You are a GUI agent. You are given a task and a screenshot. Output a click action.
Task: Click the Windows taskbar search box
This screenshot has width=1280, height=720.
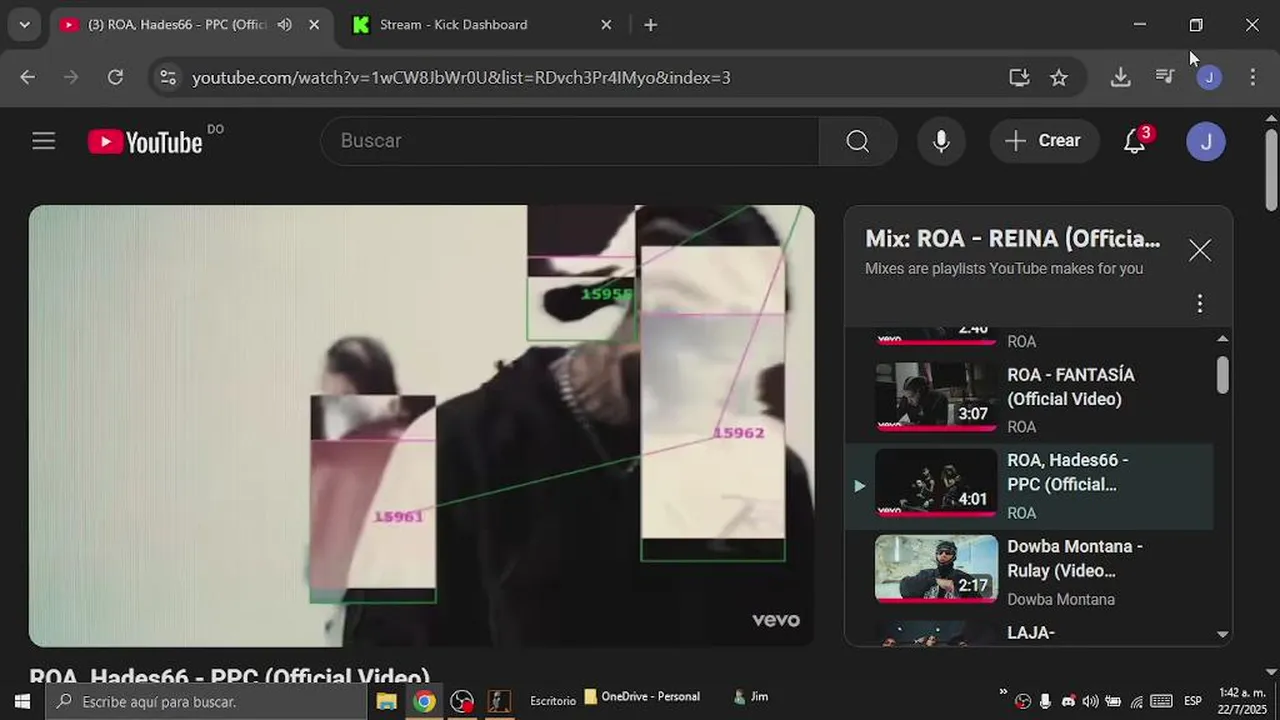(206, 702)
